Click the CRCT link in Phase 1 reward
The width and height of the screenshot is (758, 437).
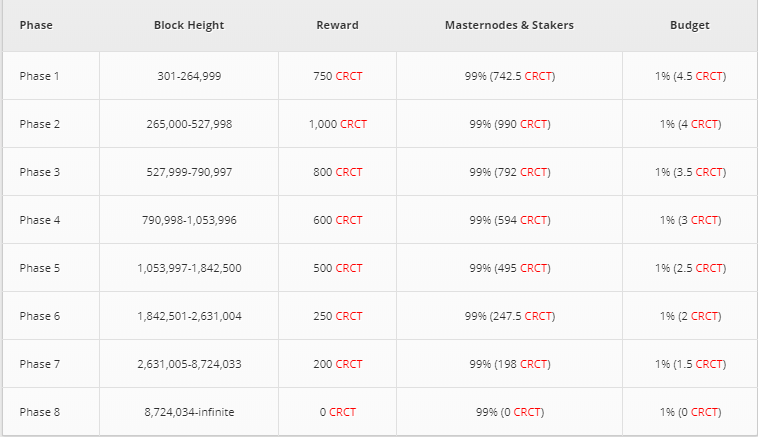tap(349, 76)
